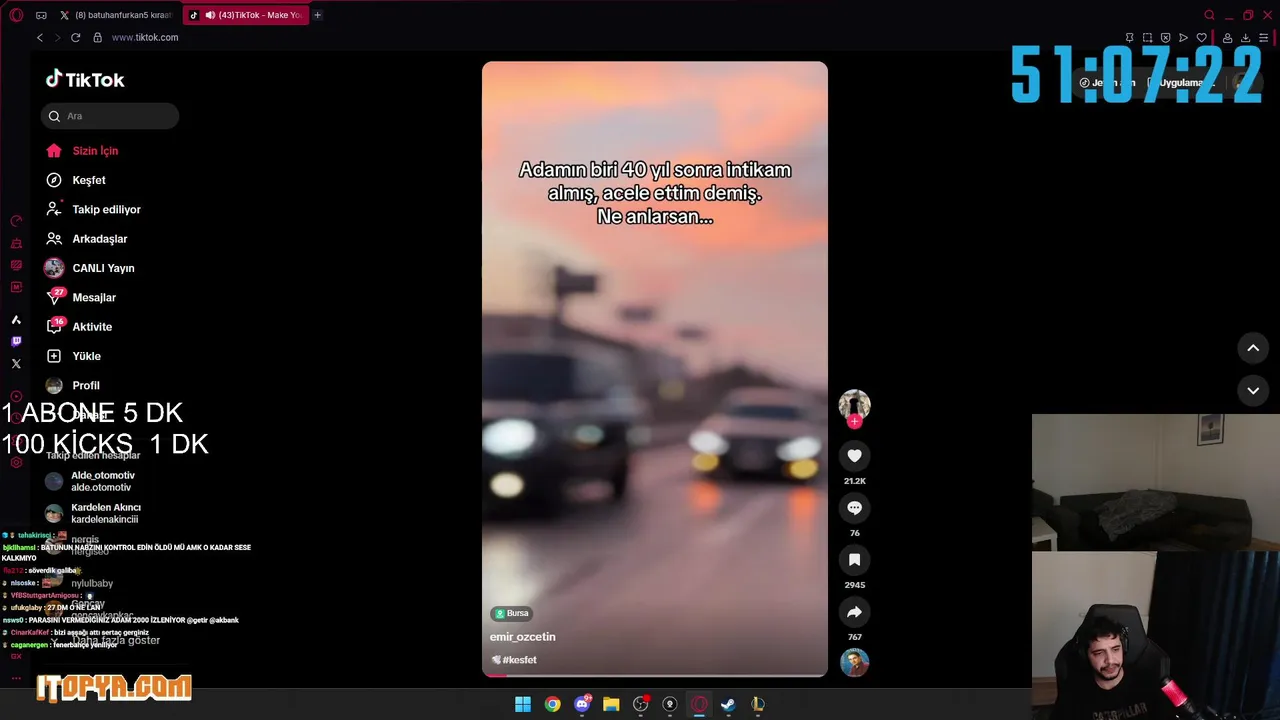Click the TikTok logo

coord(85,79)
